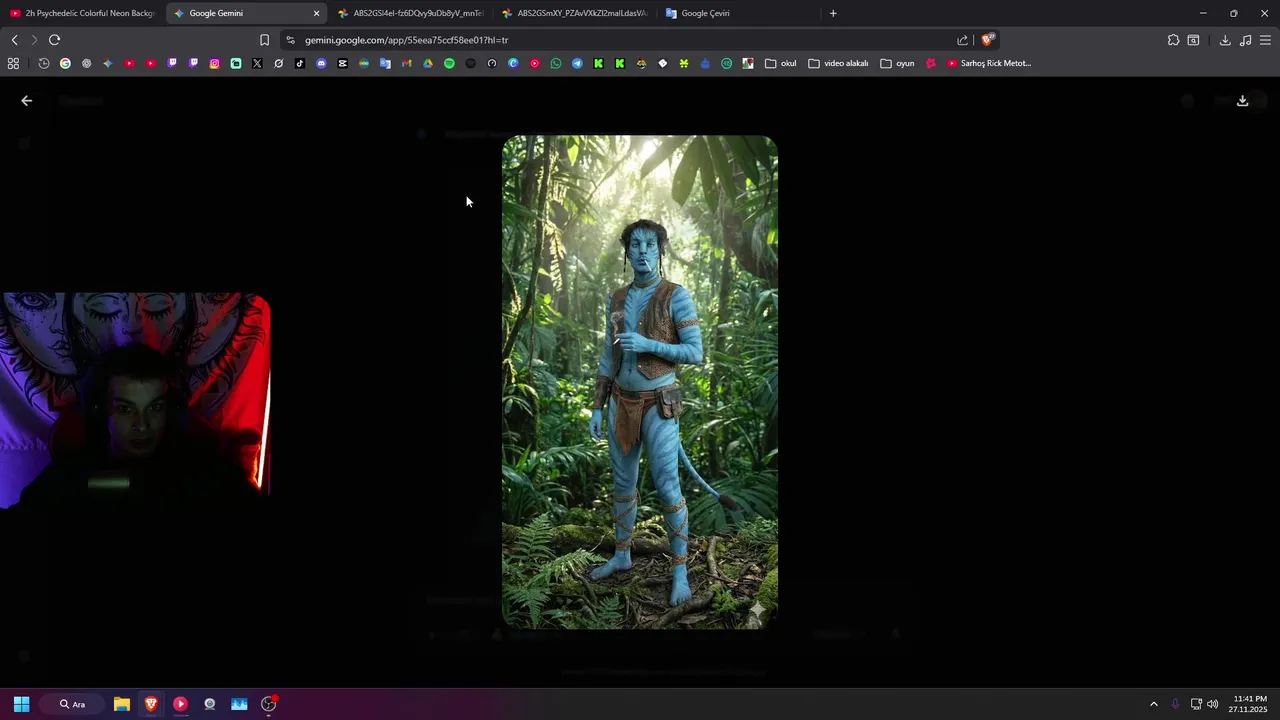Open the Sarhoş Rick Metot bookmark
1280x720 pixels.
coord(989,63)
